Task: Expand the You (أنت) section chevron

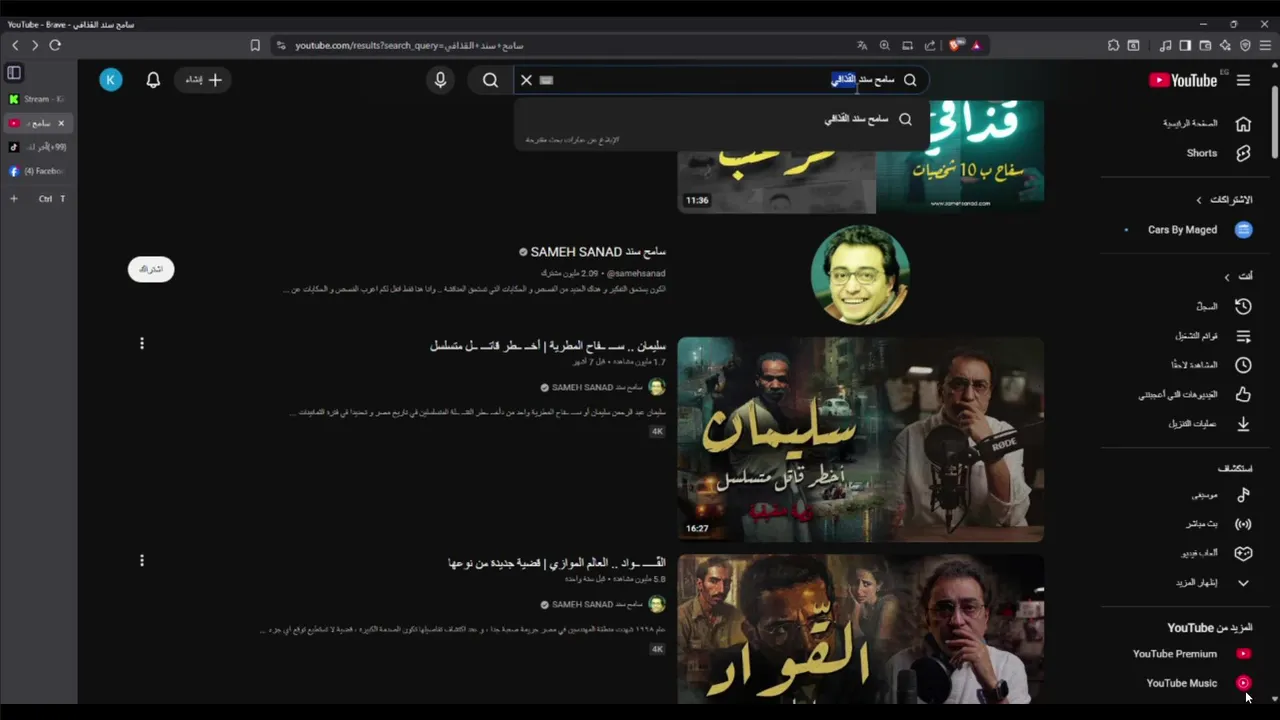Action: (x=1227, y=276)
